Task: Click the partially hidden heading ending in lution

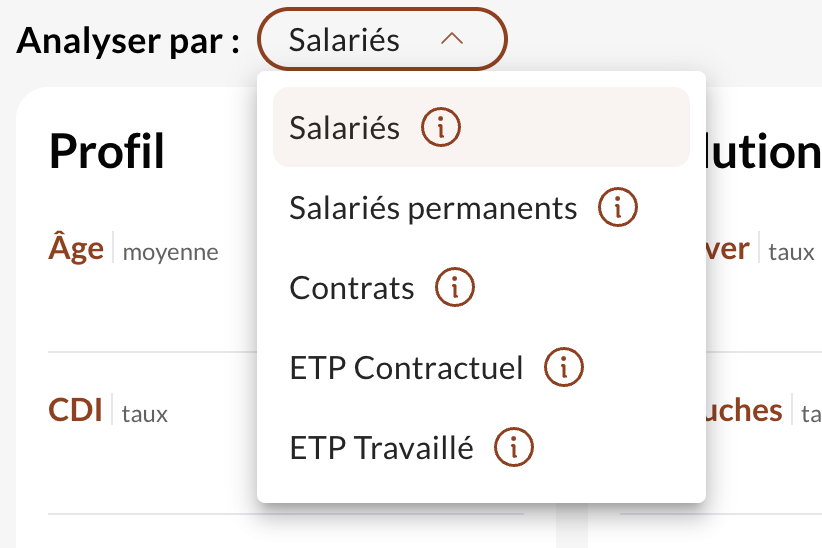Action: 764,151
